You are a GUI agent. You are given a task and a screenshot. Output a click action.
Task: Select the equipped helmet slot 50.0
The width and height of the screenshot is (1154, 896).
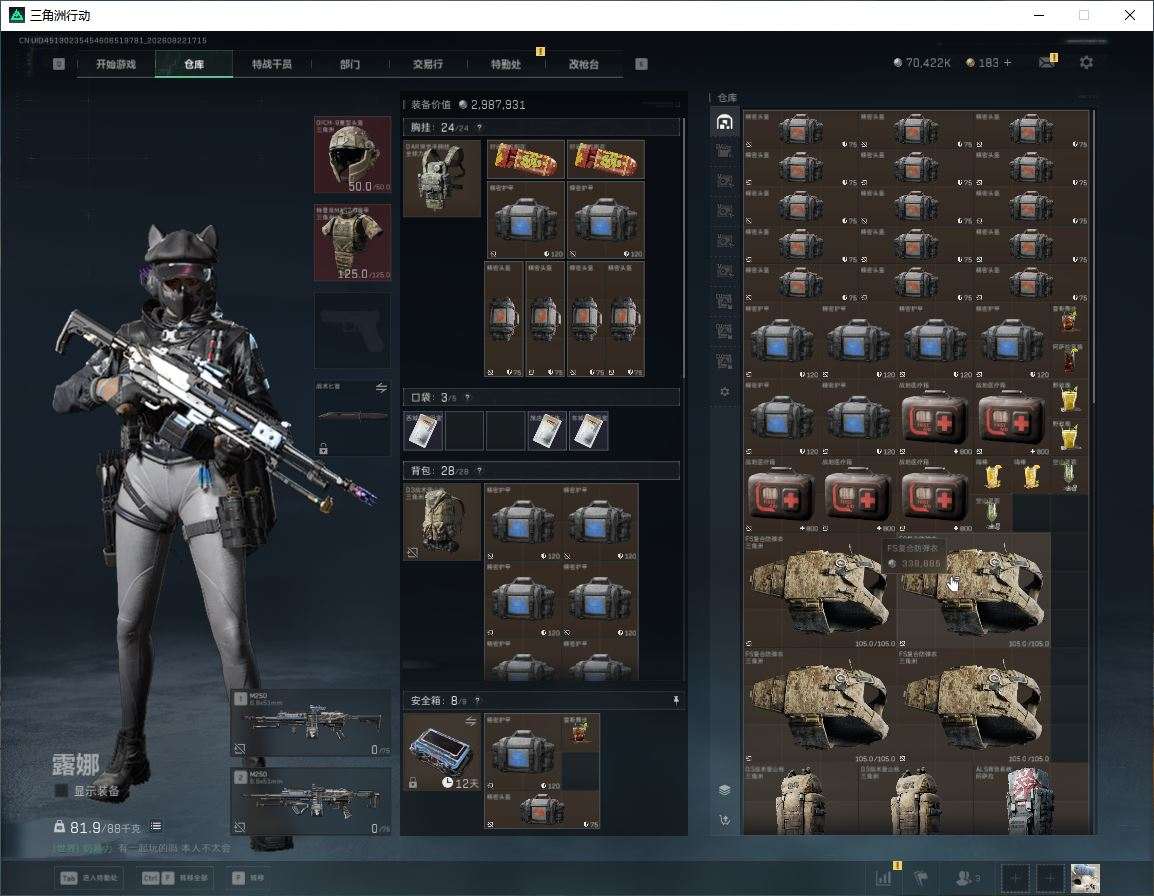(x=353, y=155)
